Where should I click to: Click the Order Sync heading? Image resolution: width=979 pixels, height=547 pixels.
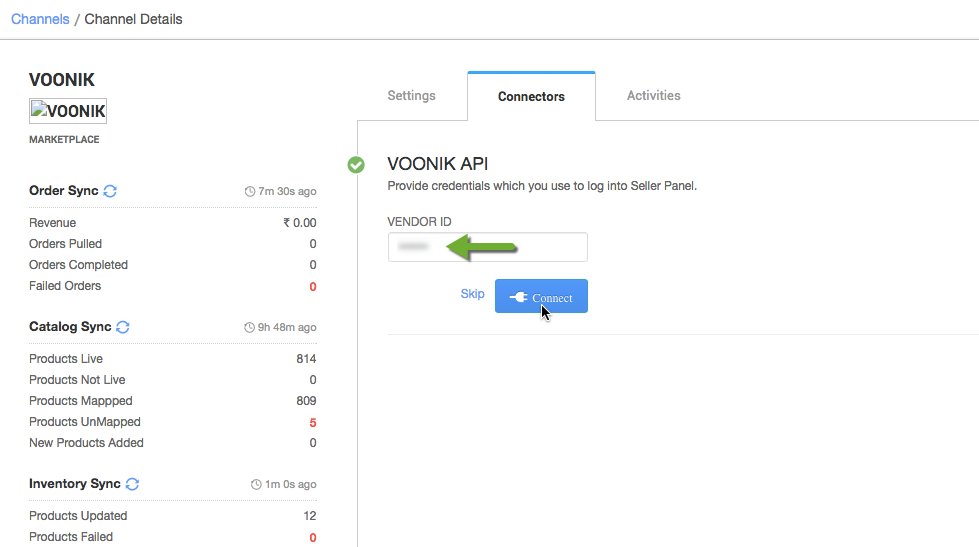coord(64,190)
